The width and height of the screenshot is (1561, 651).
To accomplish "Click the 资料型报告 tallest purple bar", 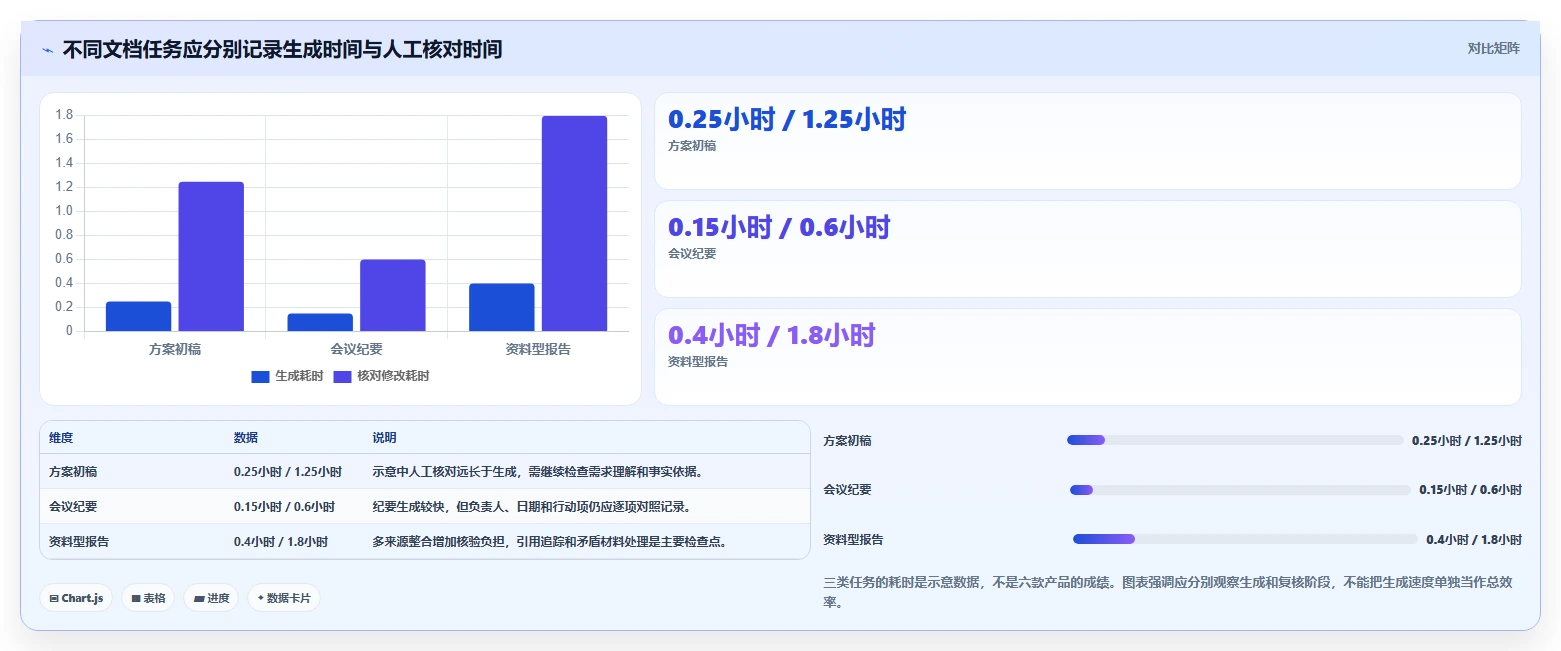I will pyautogui.click(x=575, y=223).
